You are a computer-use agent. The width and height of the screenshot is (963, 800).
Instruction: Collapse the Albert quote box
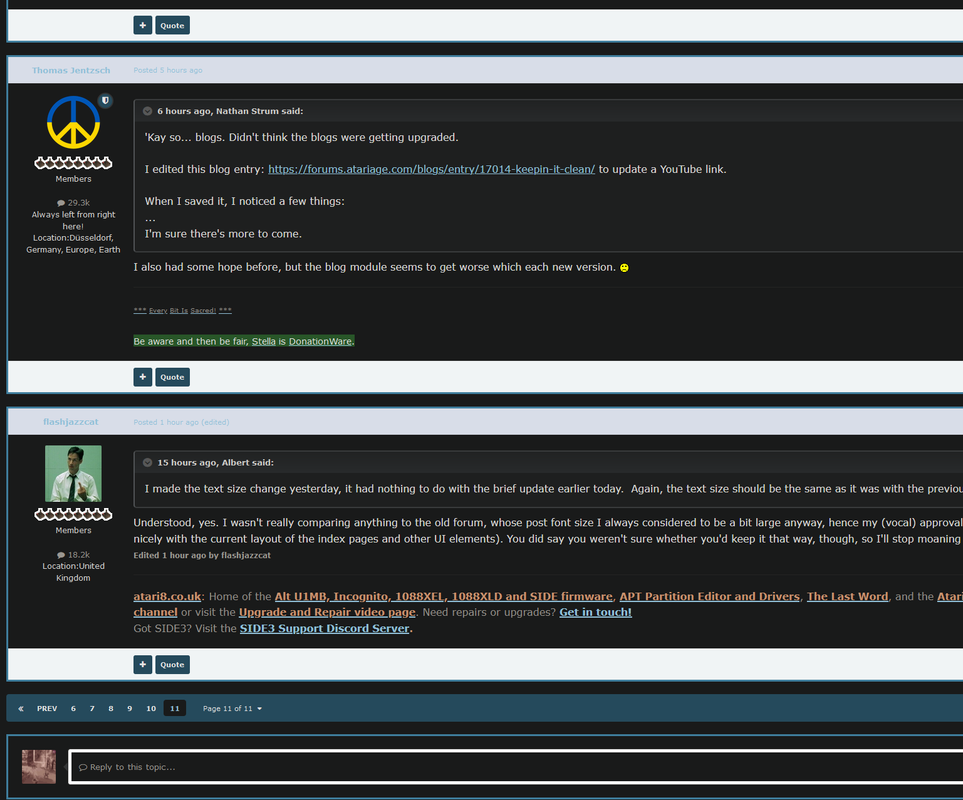147,462
